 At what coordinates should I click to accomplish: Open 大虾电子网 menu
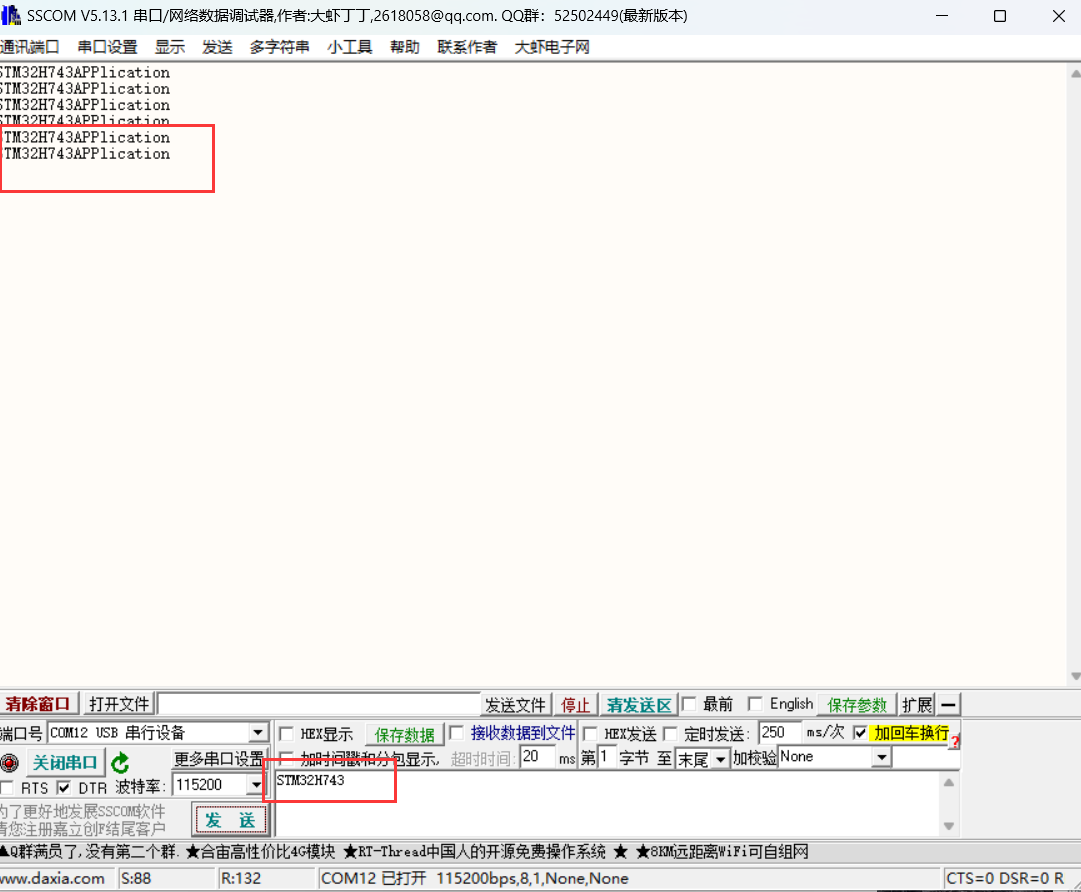[552, 47]
